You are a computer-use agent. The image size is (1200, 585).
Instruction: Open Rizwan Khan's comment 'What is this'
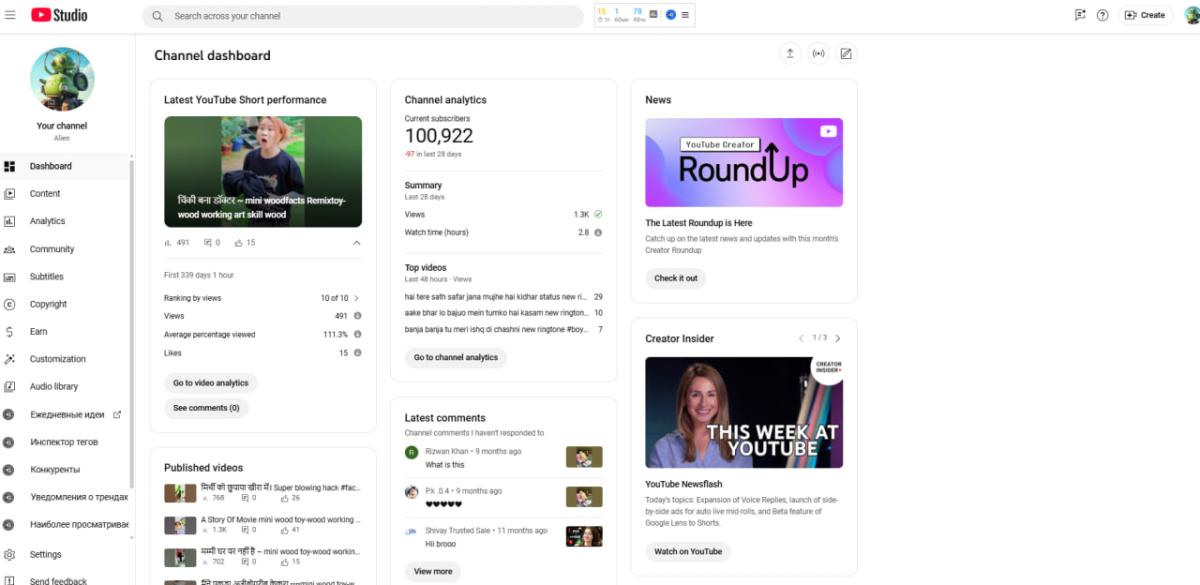pos(445,465)
